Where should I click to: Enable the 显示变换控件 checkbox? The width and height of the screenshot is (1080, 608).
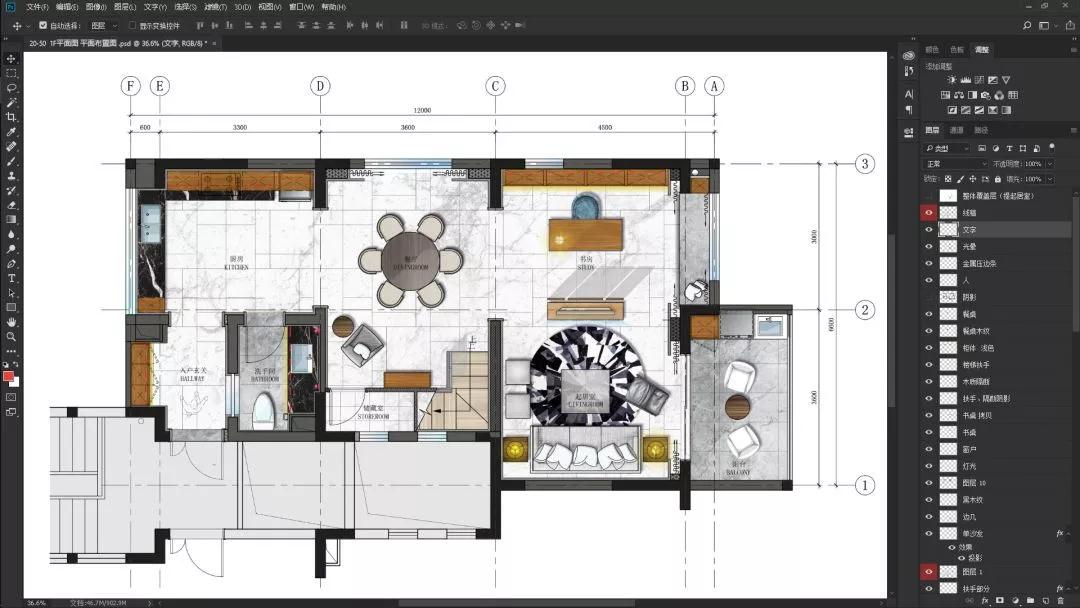(x=132, y=25)
